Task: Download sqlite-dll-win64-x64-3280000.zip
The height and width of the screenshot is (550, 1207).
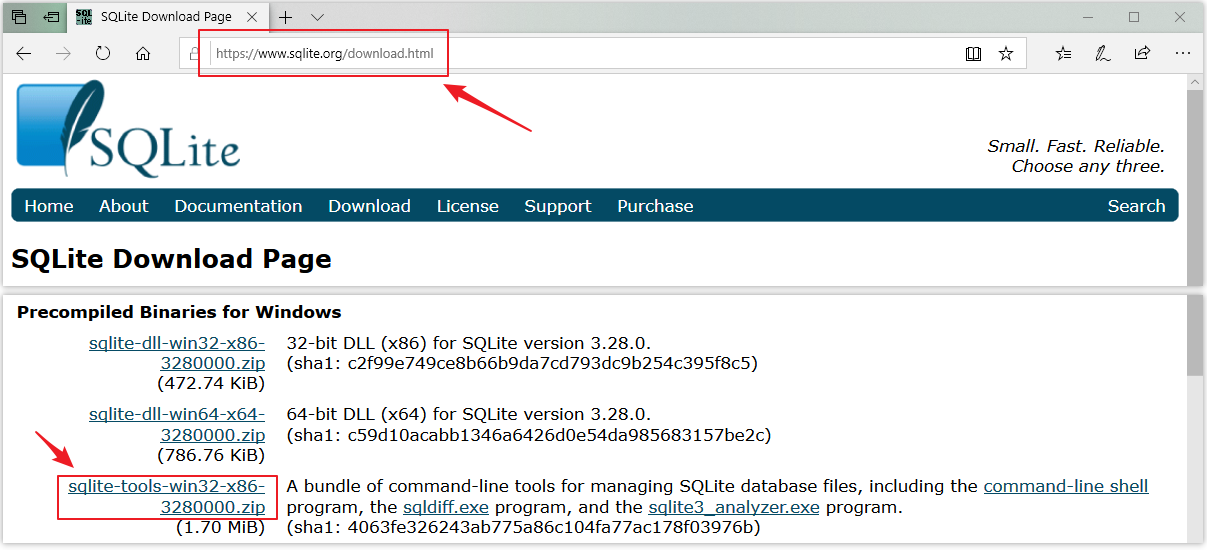Action: [x=177, y=424]
